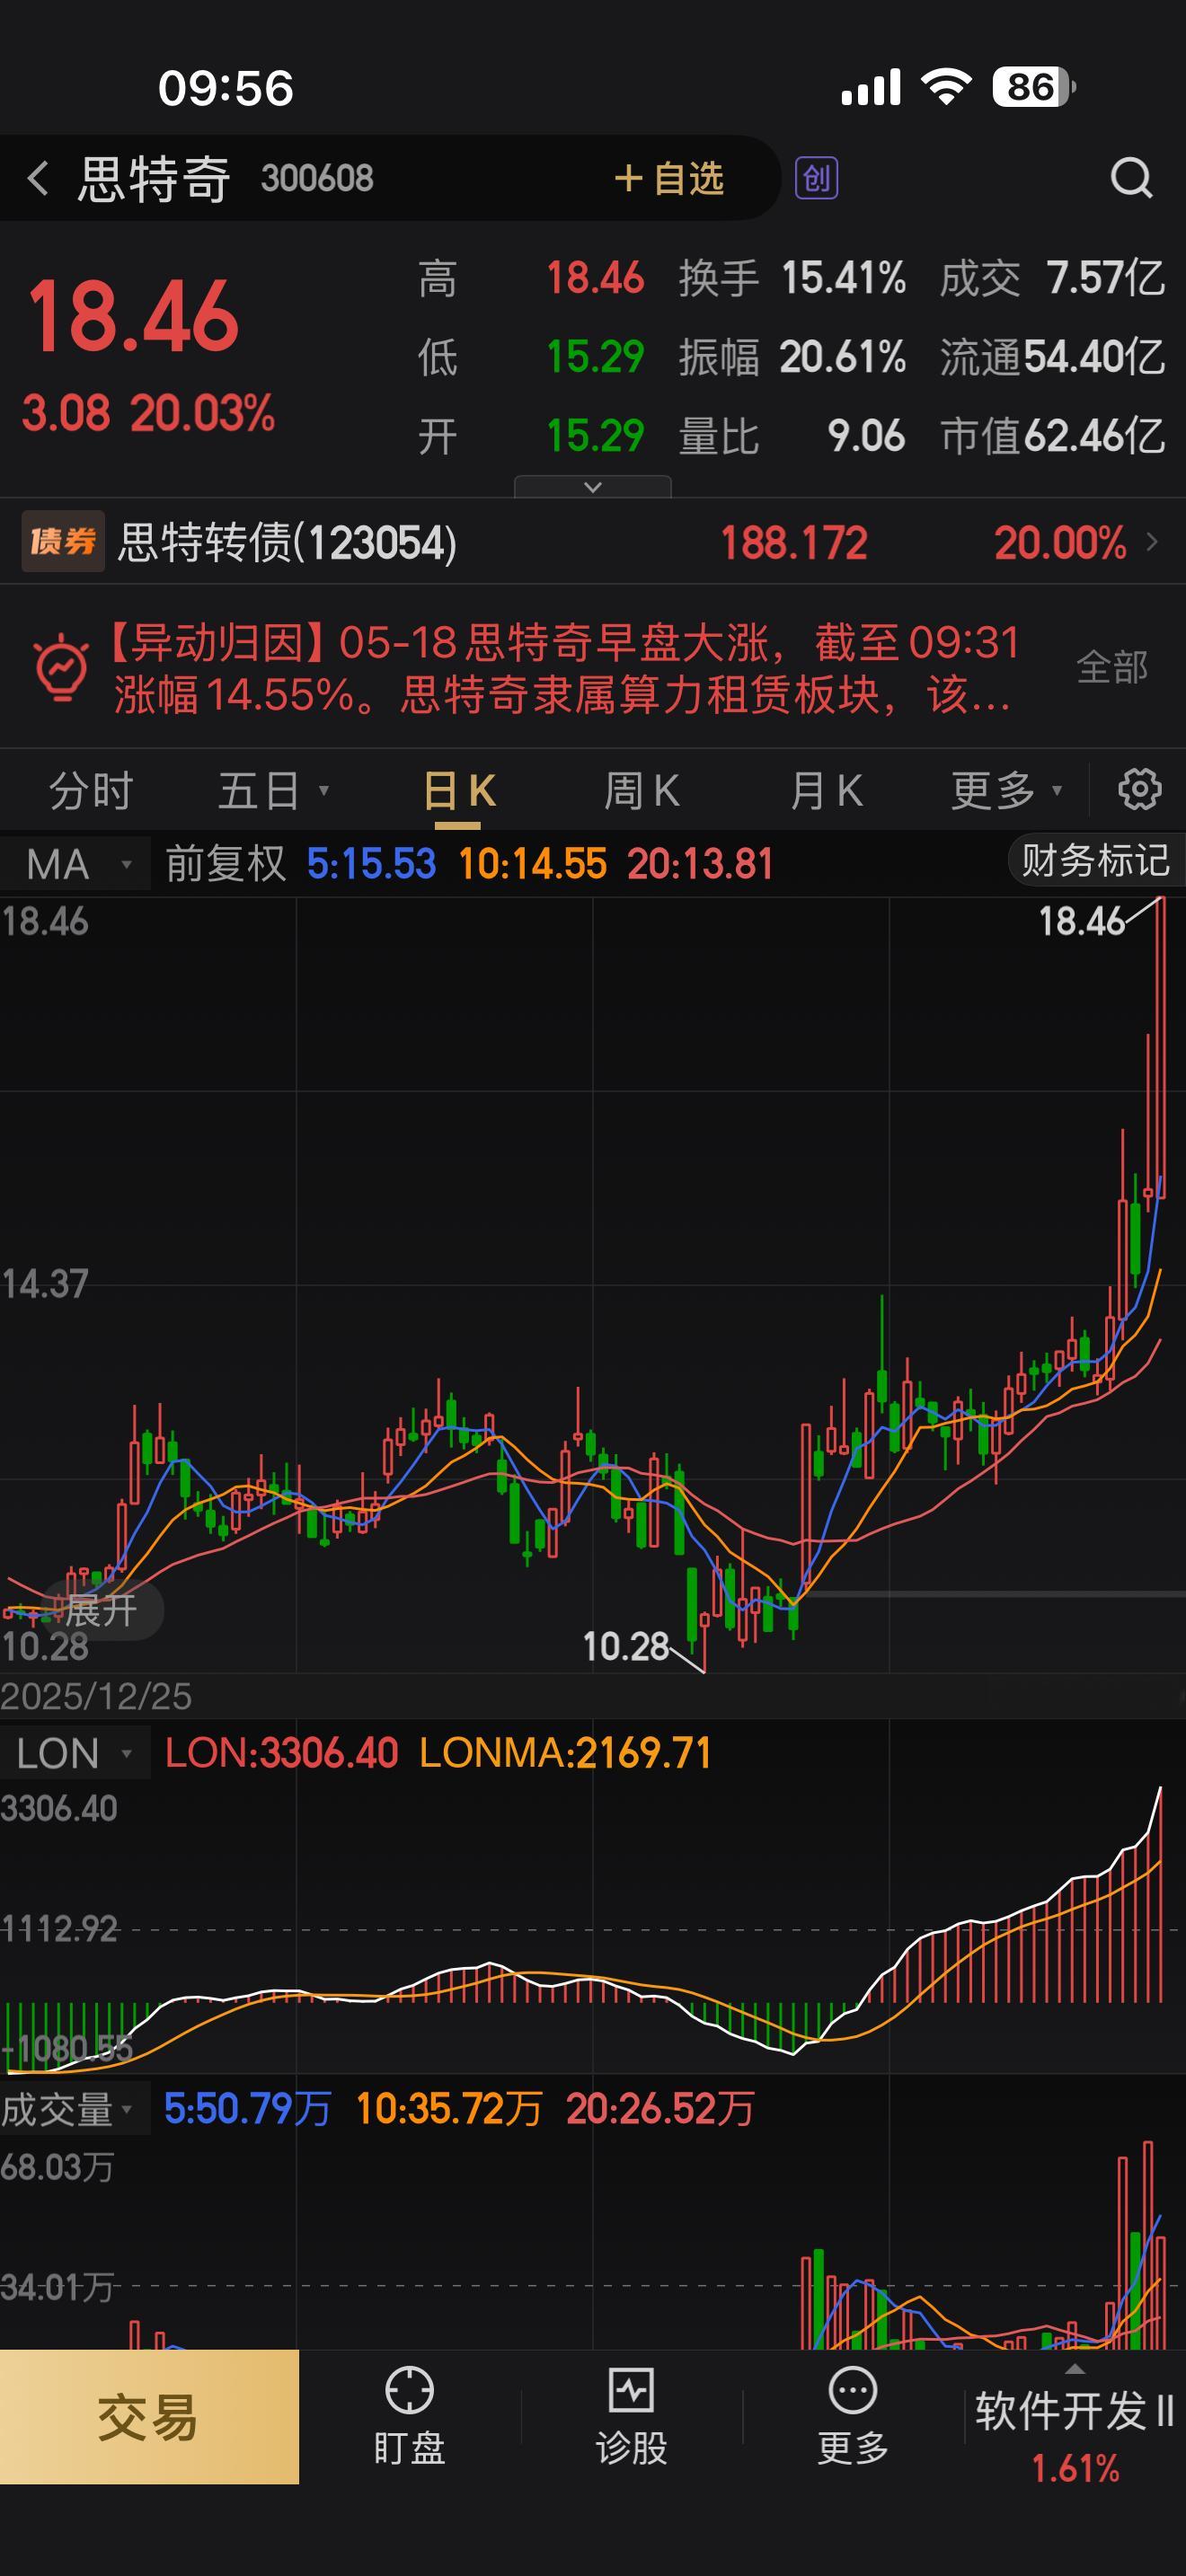Viewport: 1186px width, 2576px height.
Task: Open the 更多 chart period dropdown
Action: tap(1006, 791)
